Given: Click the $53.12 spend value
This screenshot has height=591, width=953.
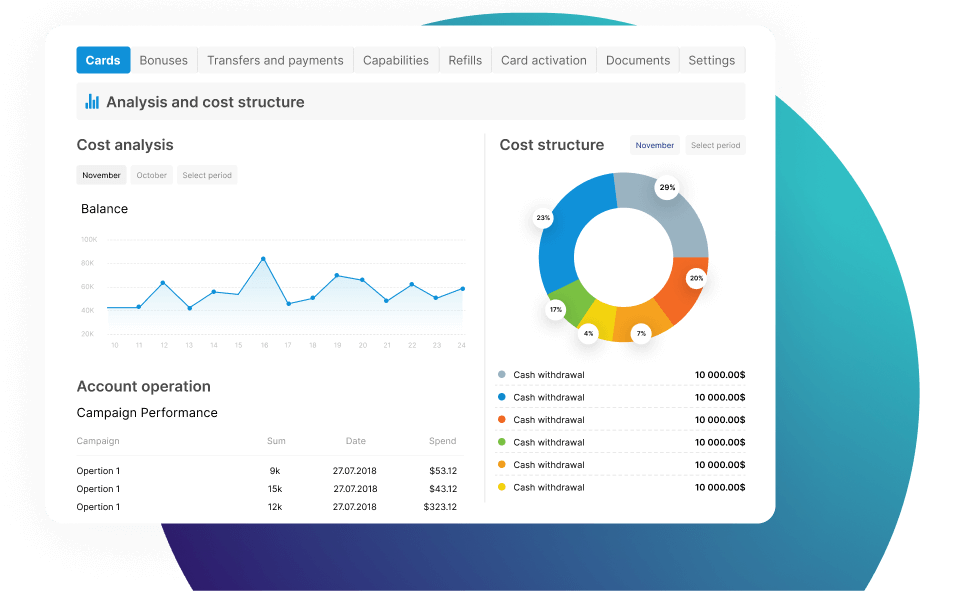Looking at the screenshot, I should [443, 471].
